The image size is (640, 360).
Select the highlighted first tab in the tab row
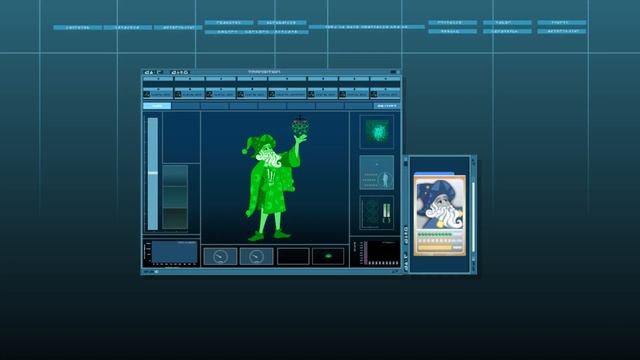tap(157, 106)
